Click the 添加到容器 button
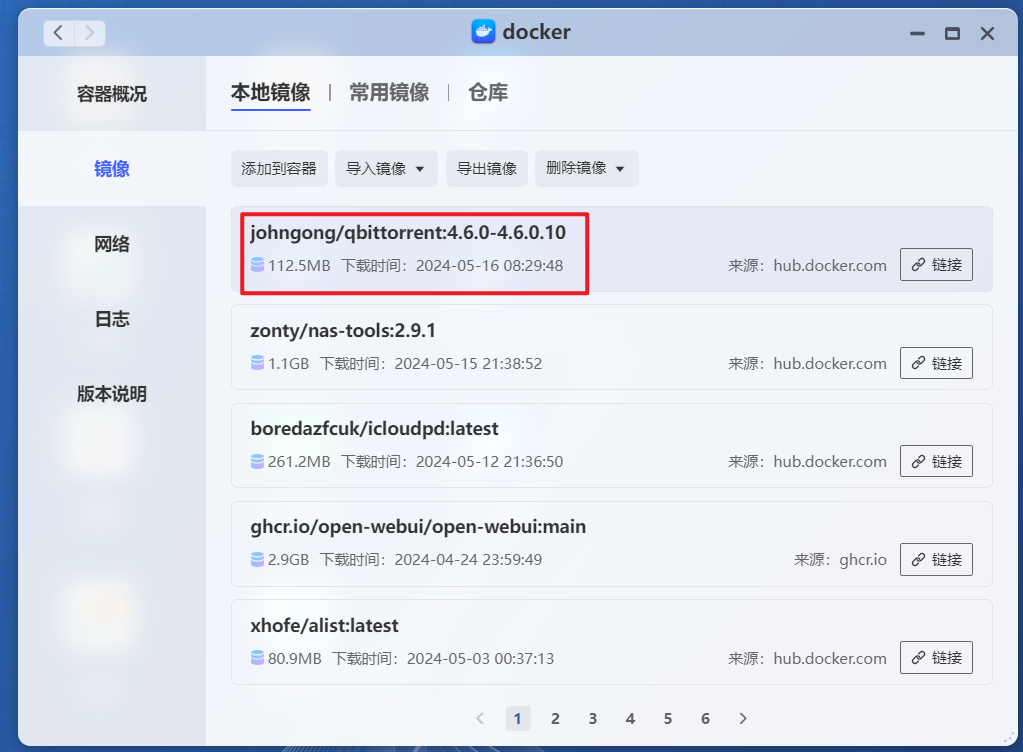This screenshot has width=1023, height=752. (x=279, y=168)
